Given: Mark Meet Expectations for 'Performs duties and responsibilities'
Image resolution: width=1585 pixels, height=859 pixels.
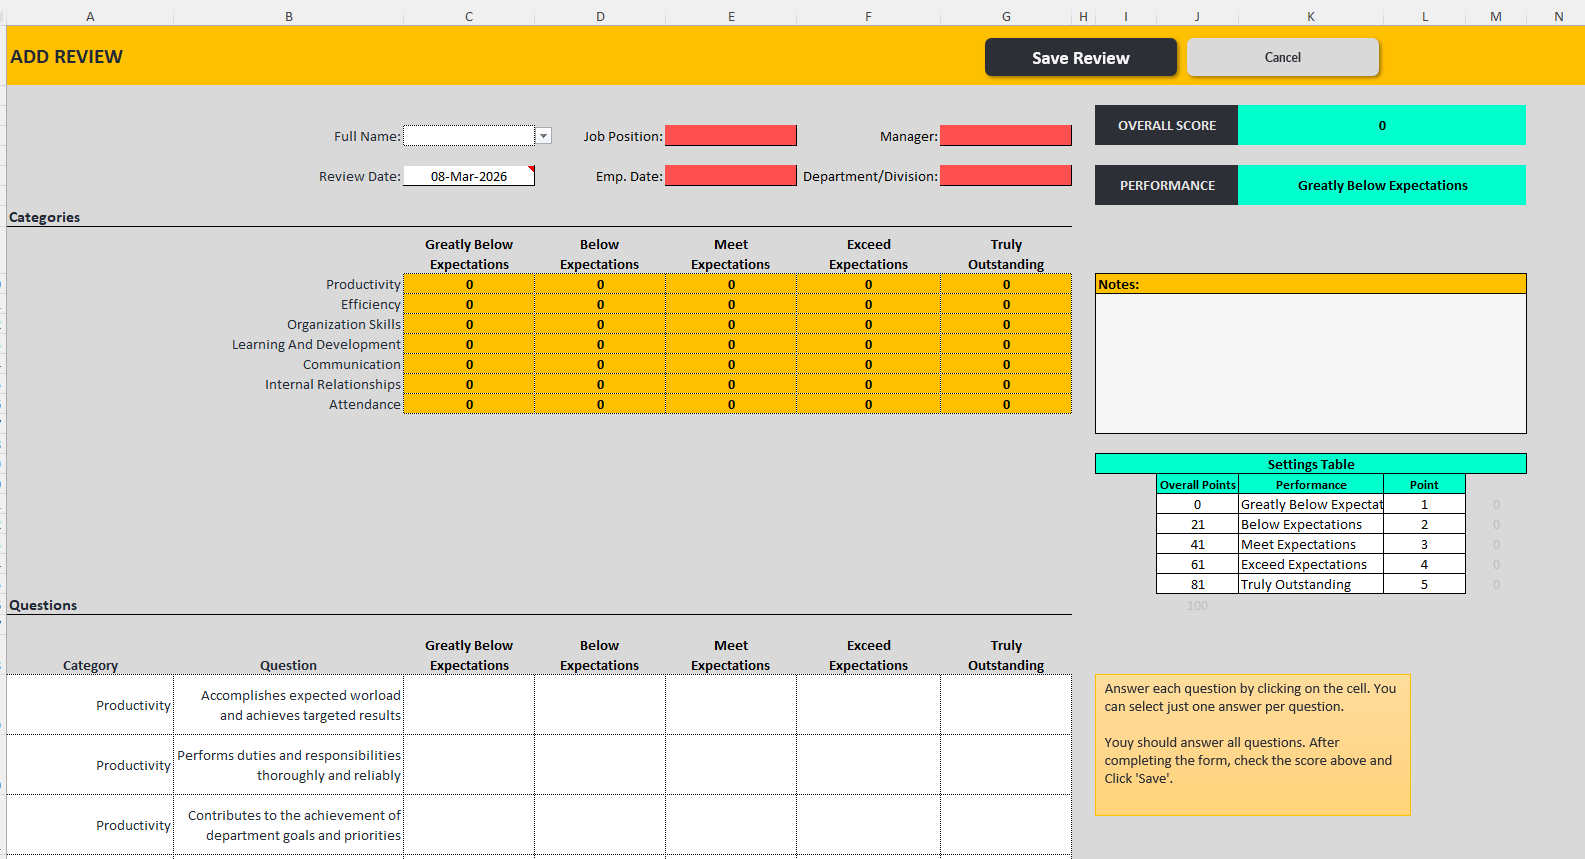Looking at the screenshot, I should point(730,765).
